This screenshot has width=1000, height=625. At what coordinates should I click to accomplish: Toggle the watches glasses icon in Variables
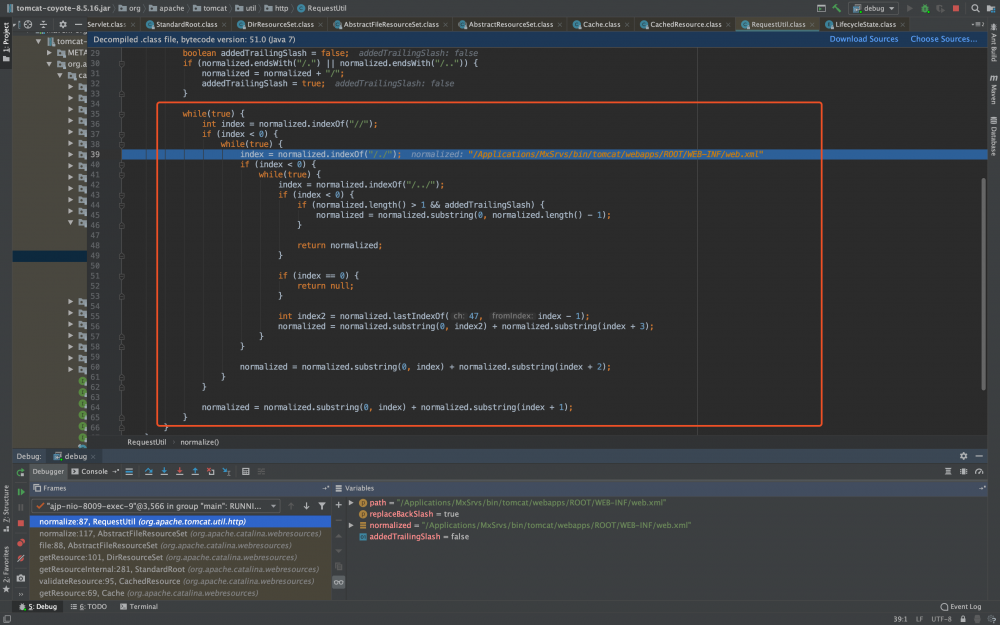[x=338, y=581]
